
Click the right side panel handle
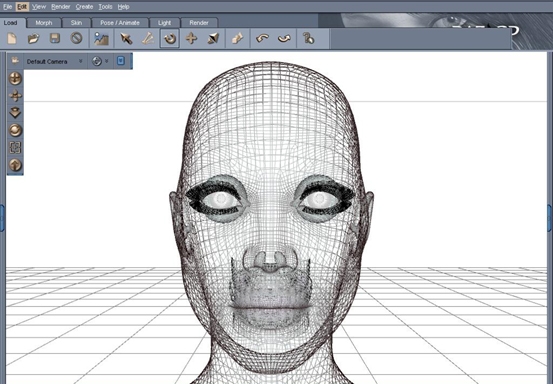(550, 218)
